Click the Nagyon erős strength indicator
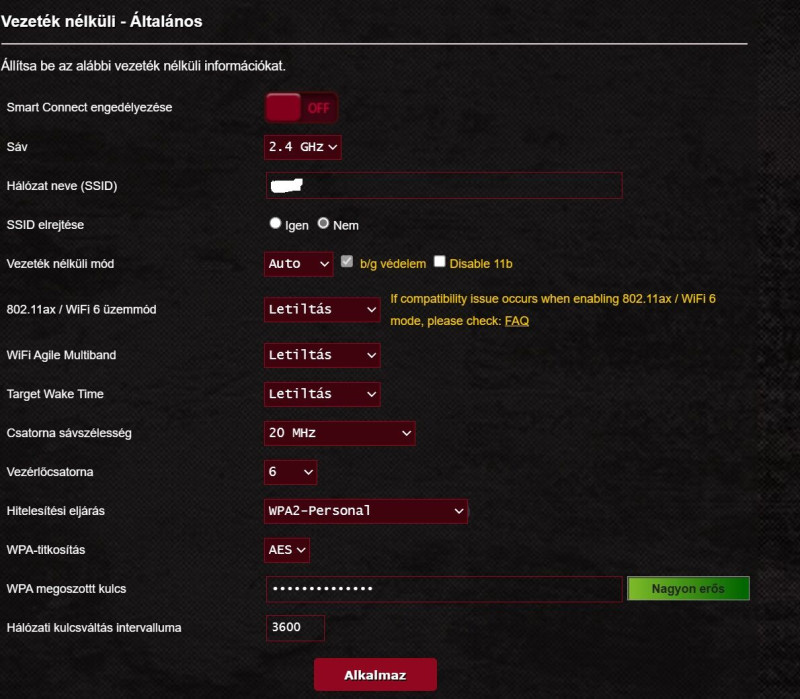The image size is (800, 699). 688,588
